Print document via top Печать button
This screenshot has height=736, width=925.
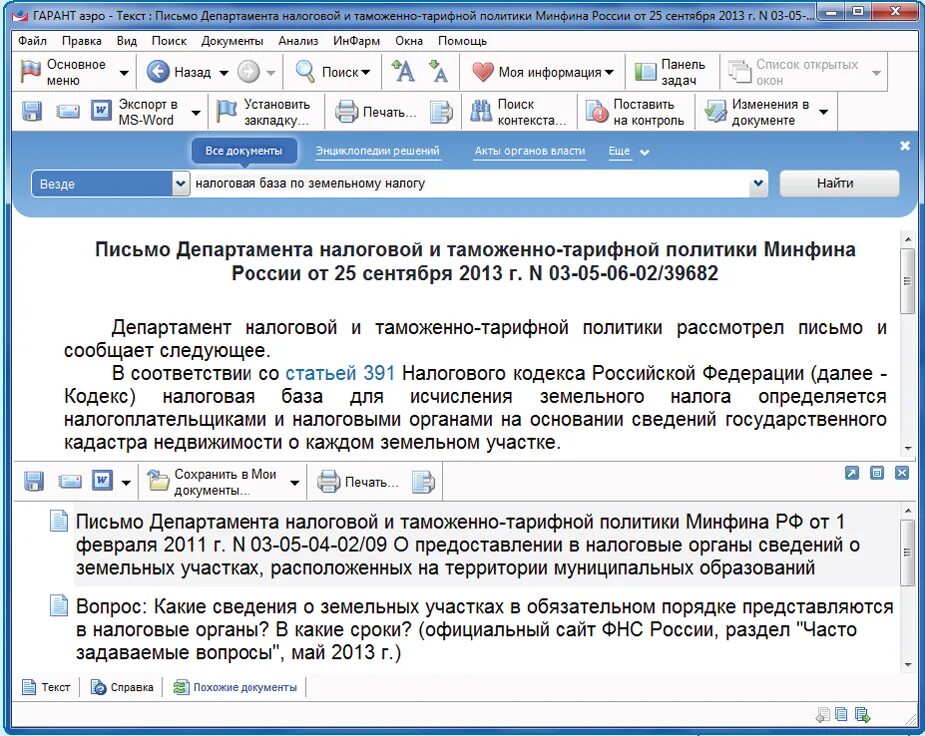pyautogui.click(x=376, y=111)
